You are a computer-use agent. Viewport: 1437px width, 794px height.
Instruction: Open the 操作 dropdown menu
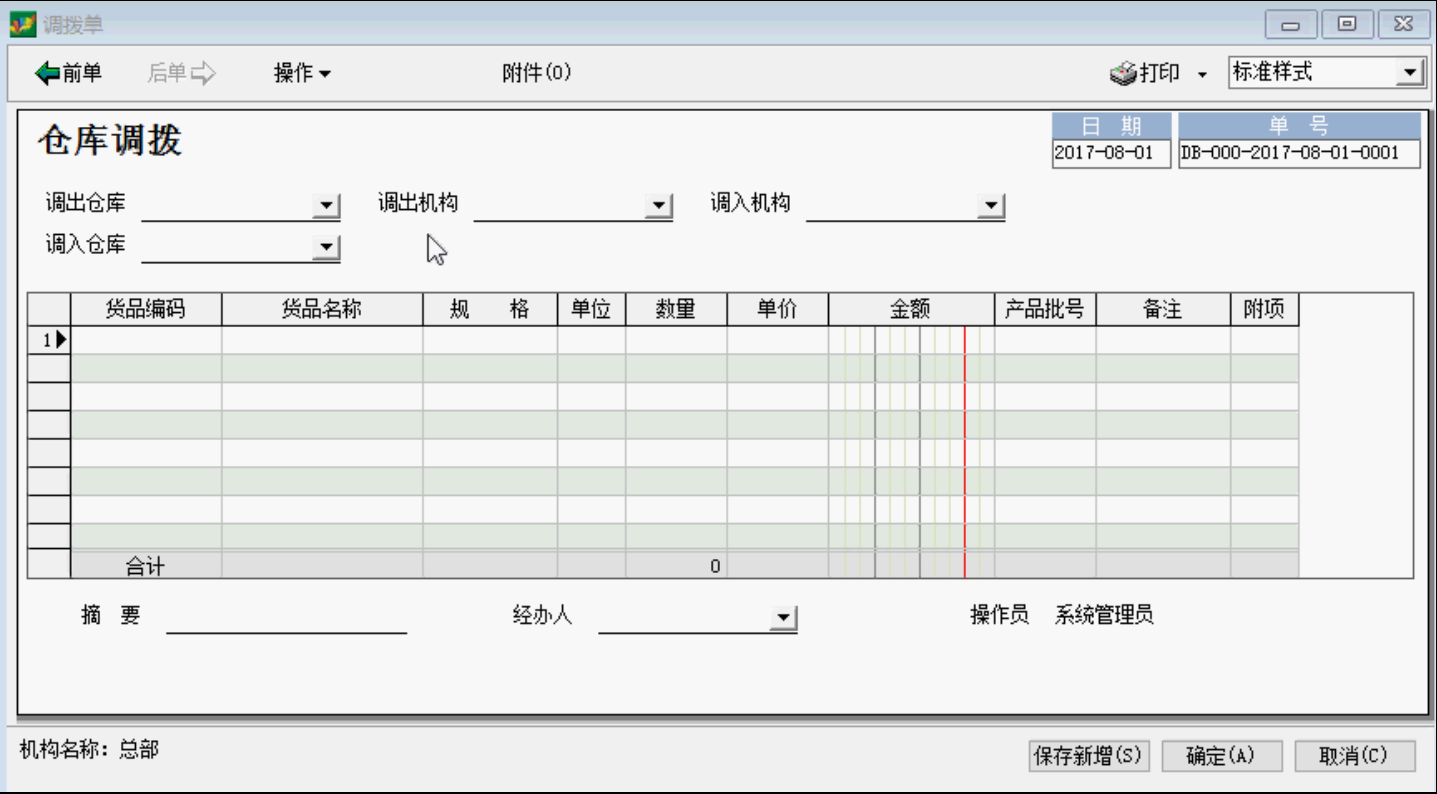[302, 73]
